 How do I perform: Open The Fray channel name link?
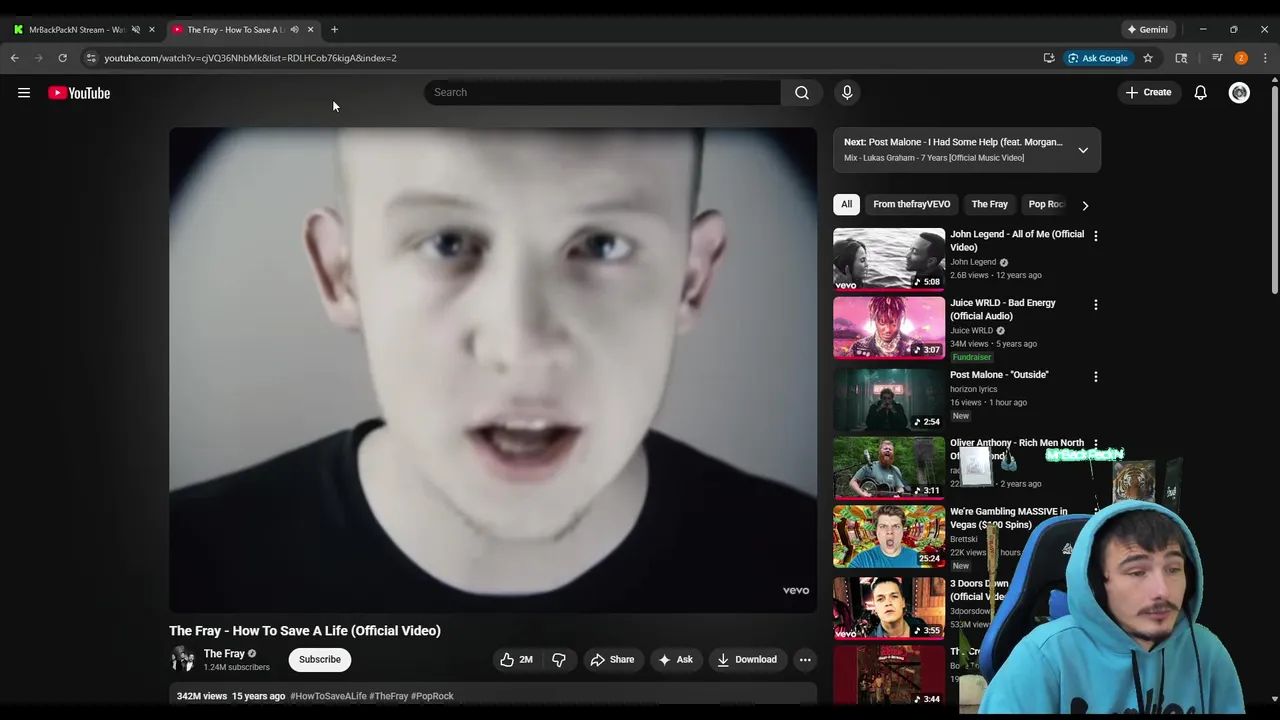click(x=224, y=653)
